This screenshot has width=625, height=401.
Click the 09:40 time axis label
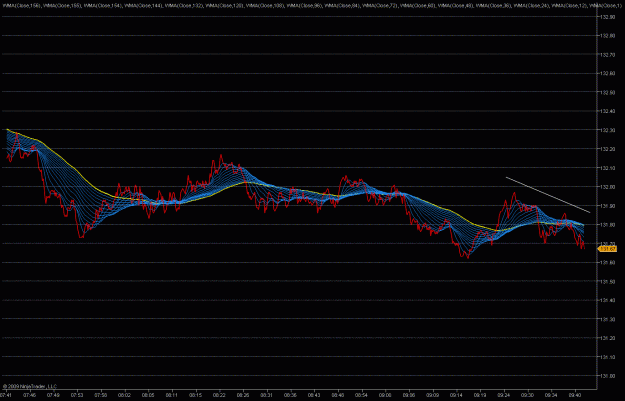(x=575, y=395)
